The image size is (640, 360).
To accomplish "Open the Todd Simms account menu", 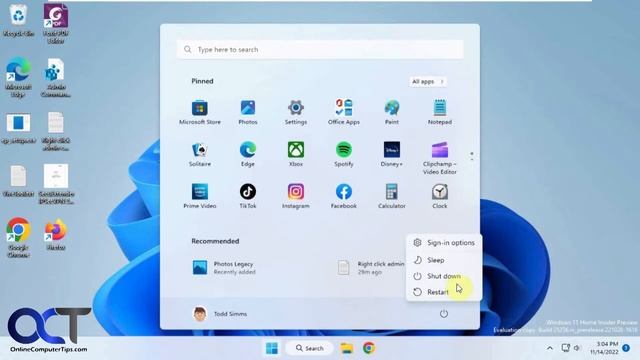I will [220, 314].
